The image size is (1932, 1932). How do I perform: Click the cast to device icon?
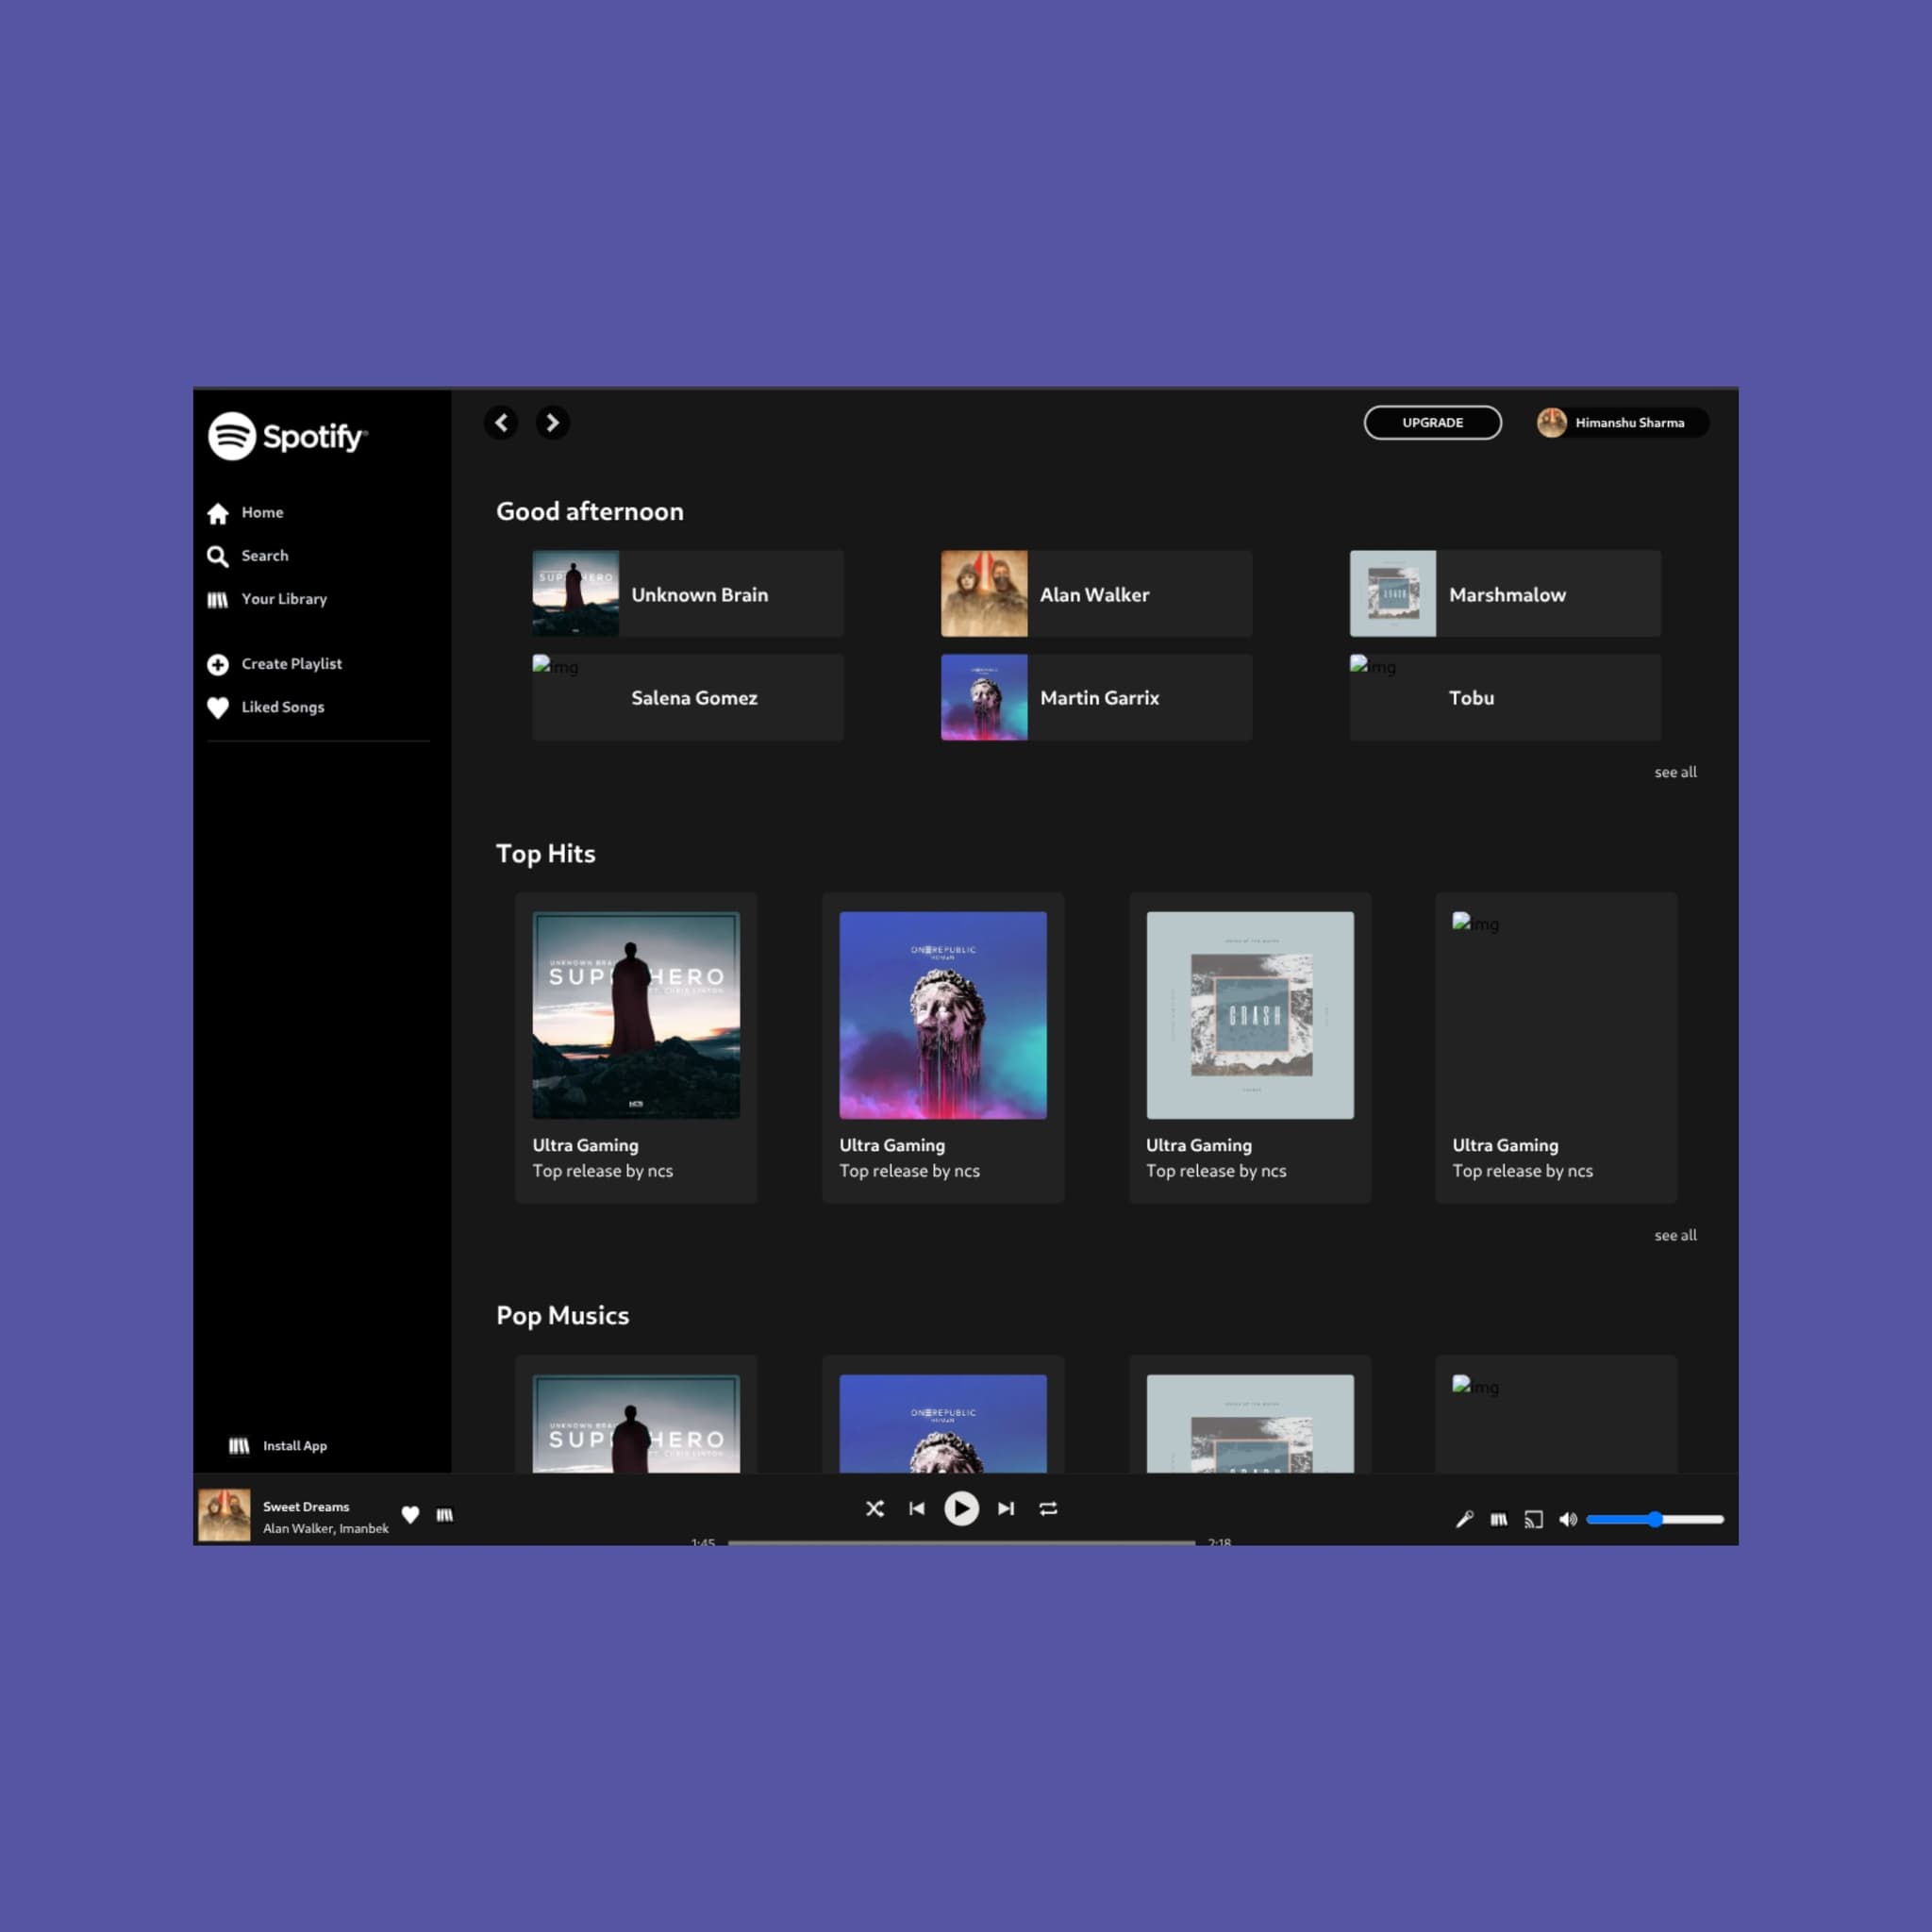click(x=1534, y=1519)
